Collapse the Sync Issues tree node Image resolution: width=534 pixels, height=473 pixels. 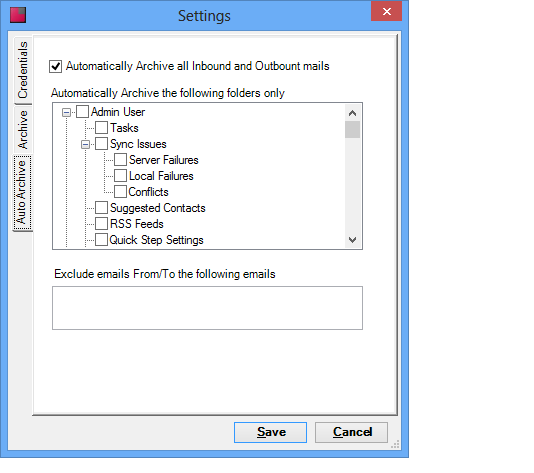coord(85,145)
